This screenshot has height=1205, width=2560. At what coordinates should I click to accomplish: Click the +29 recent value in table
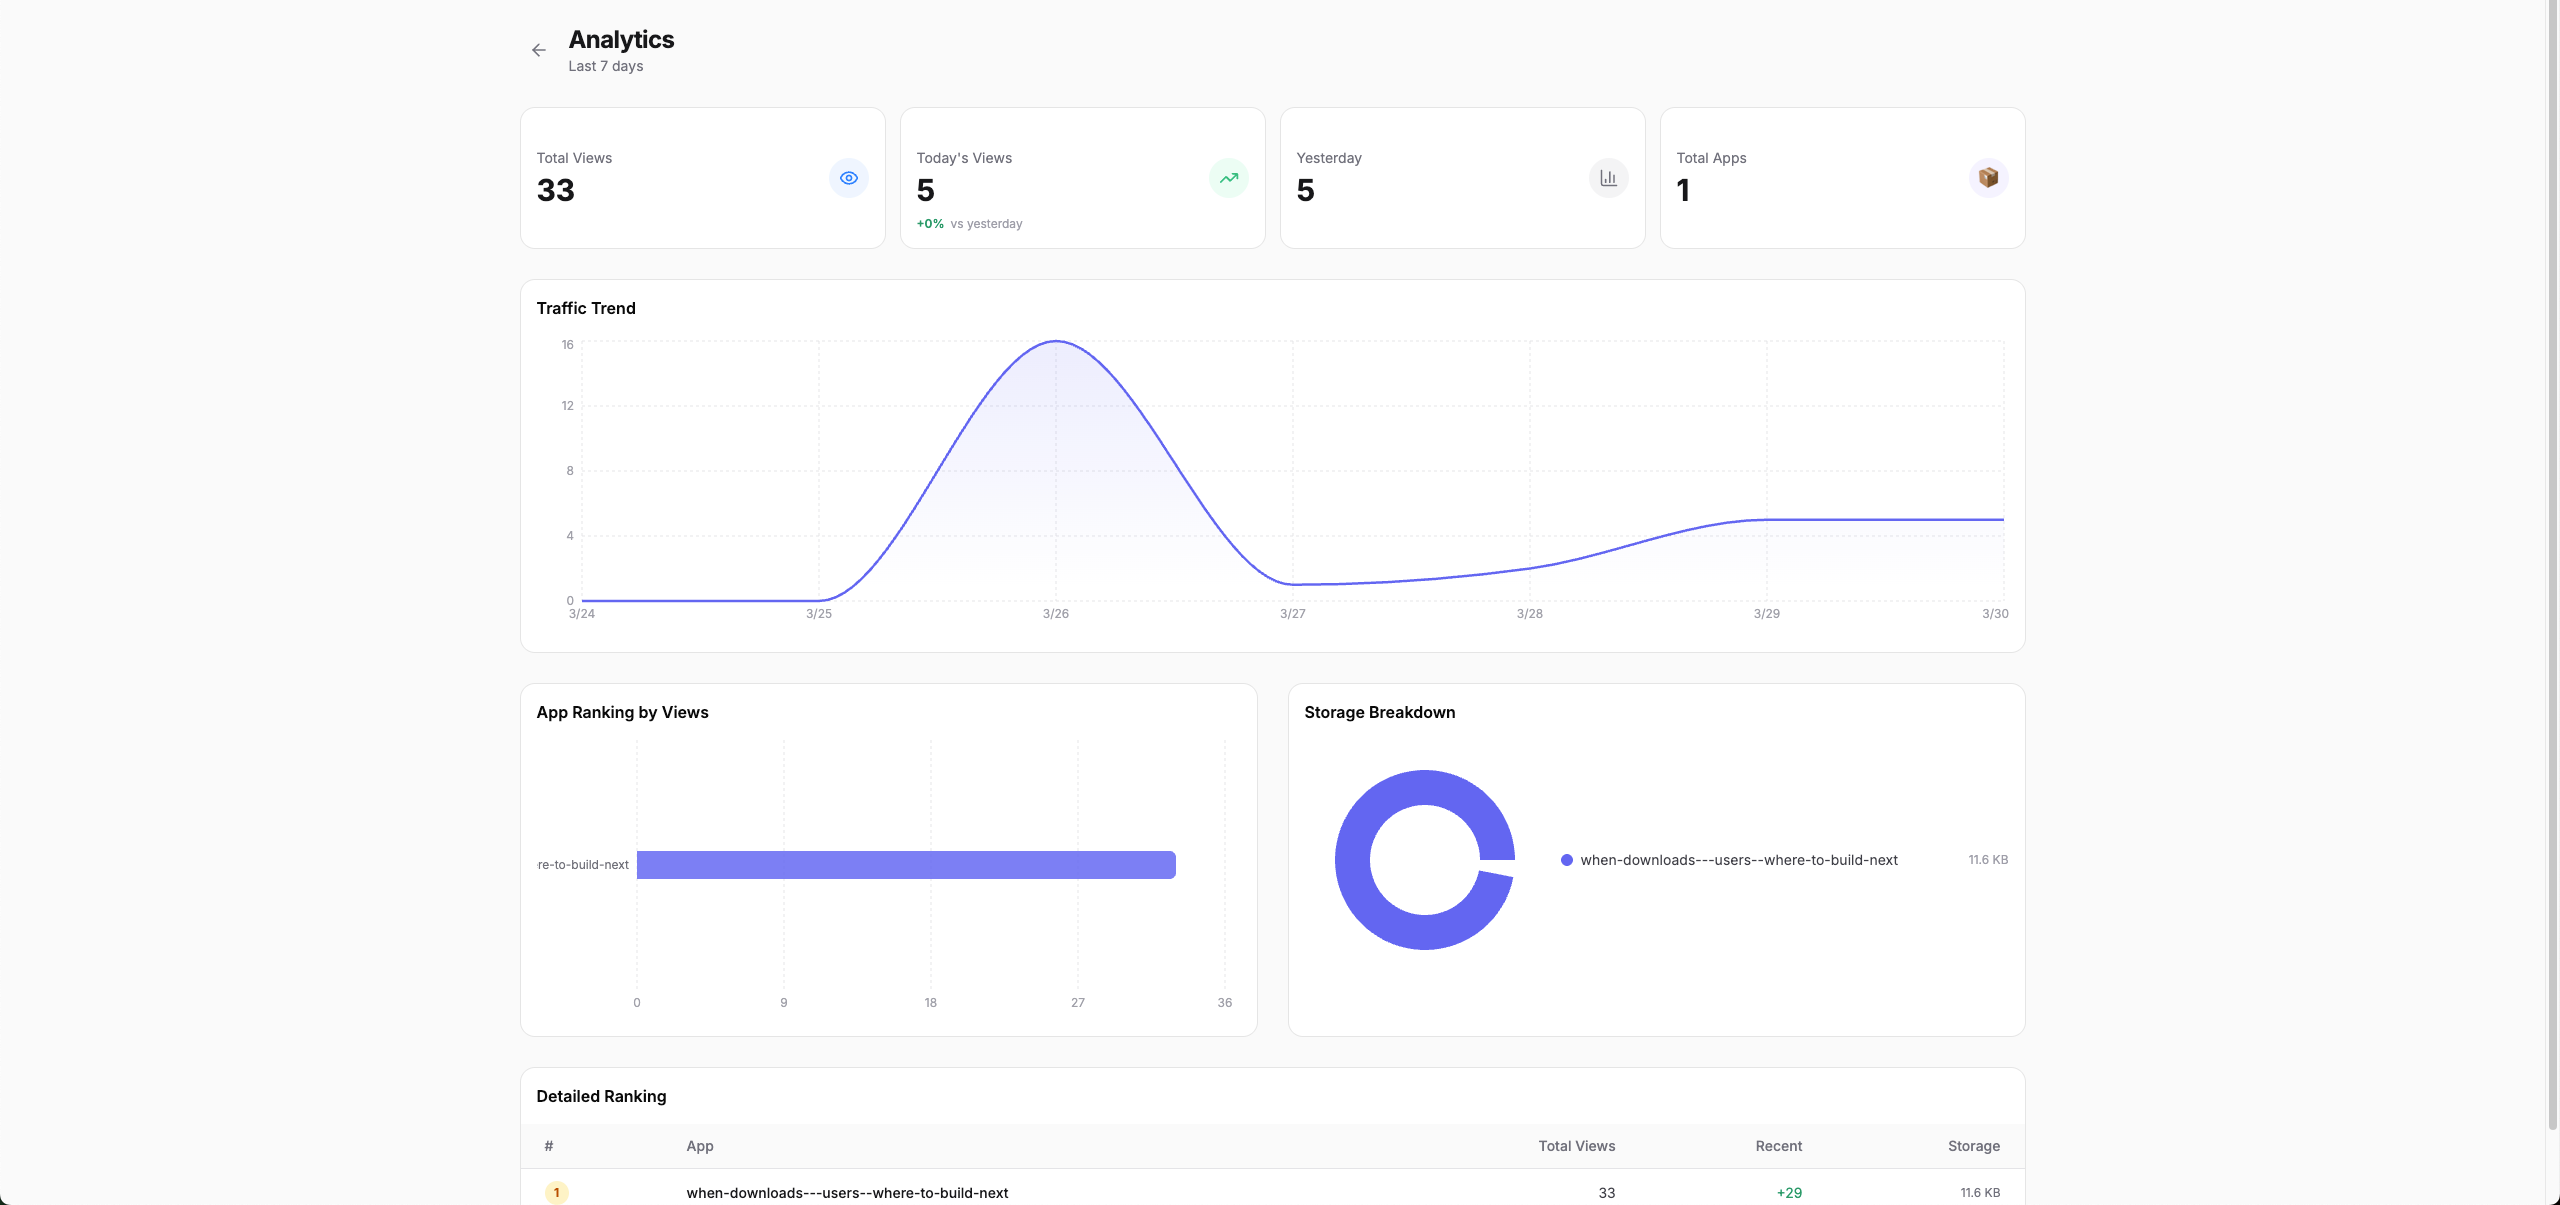(x=1788, y=1192)
